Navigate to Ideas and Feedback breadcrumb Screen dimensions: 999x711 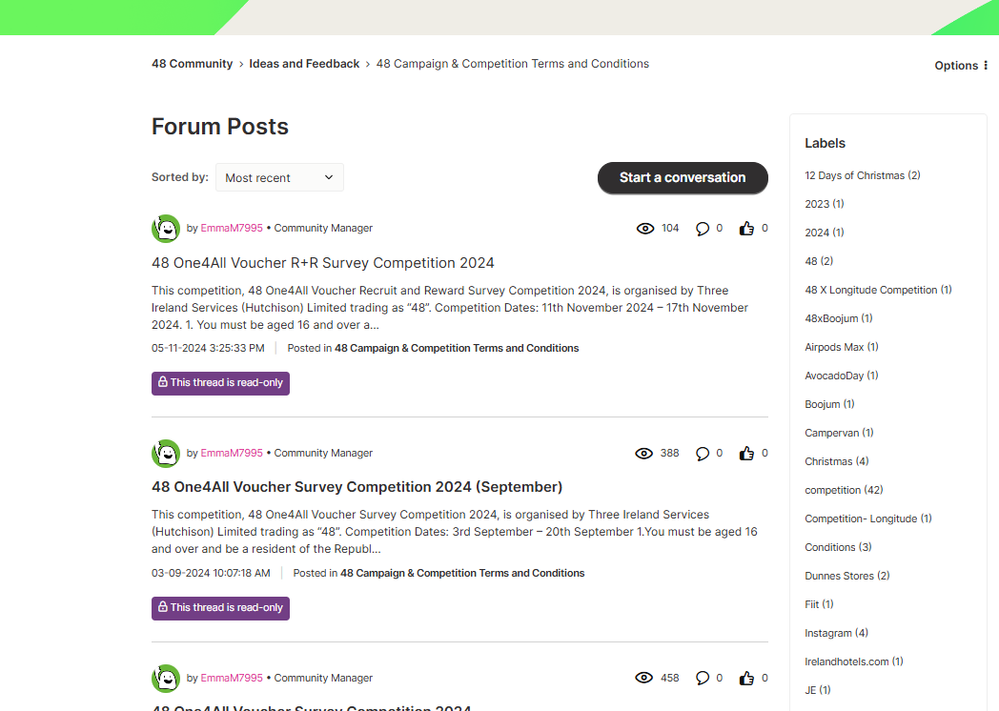point(304,64)
